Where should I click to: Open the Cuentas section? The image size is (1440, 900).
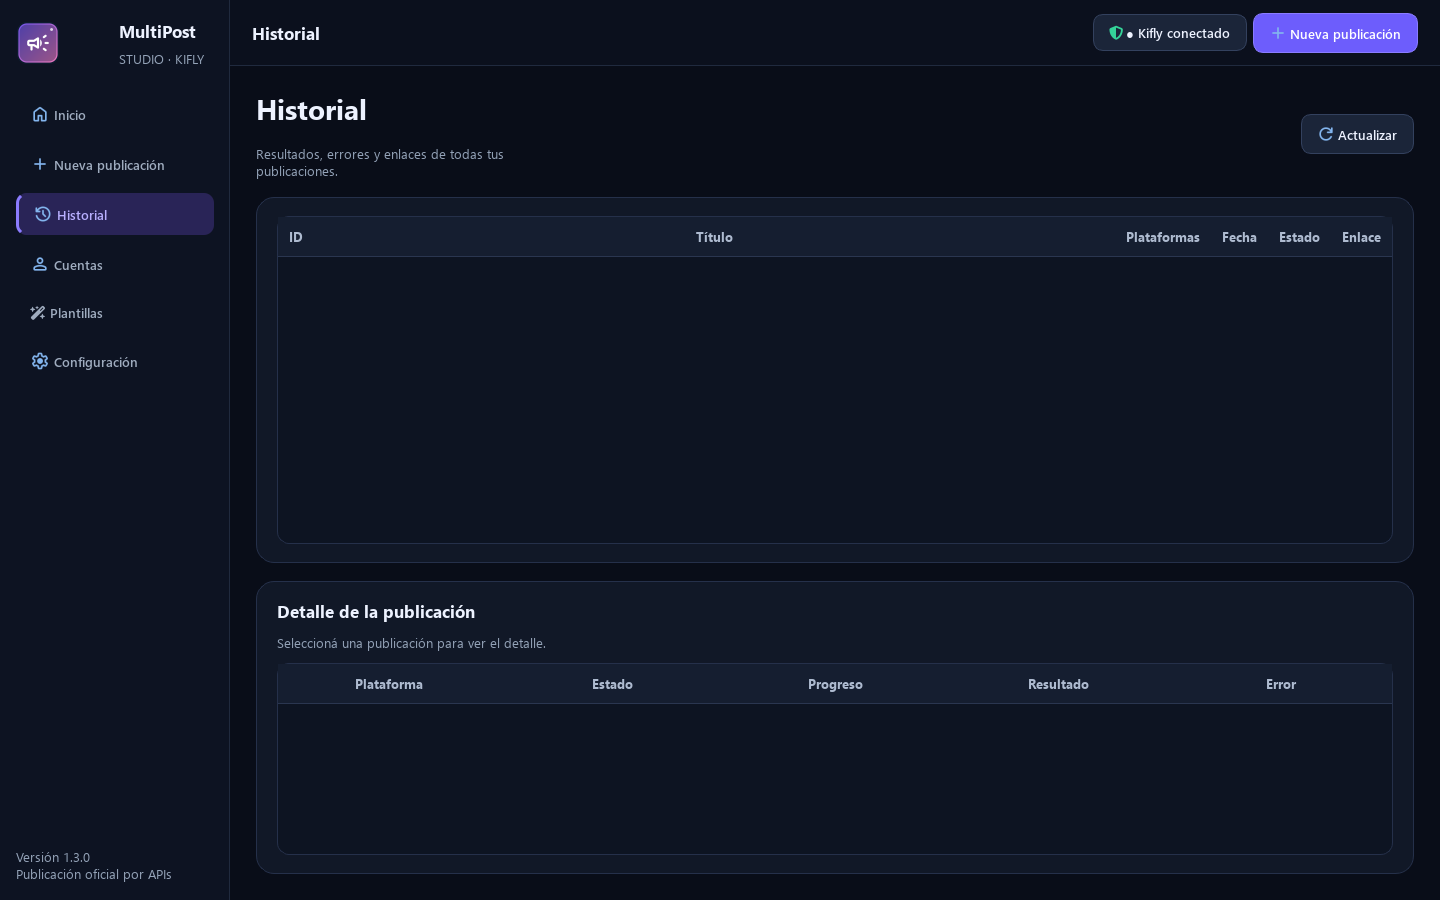(x=115, y=265)
